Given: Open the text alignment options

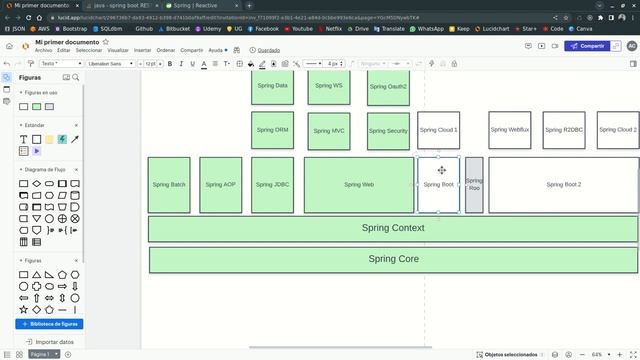Looking at the screenshot, I should tap(215, 64).
